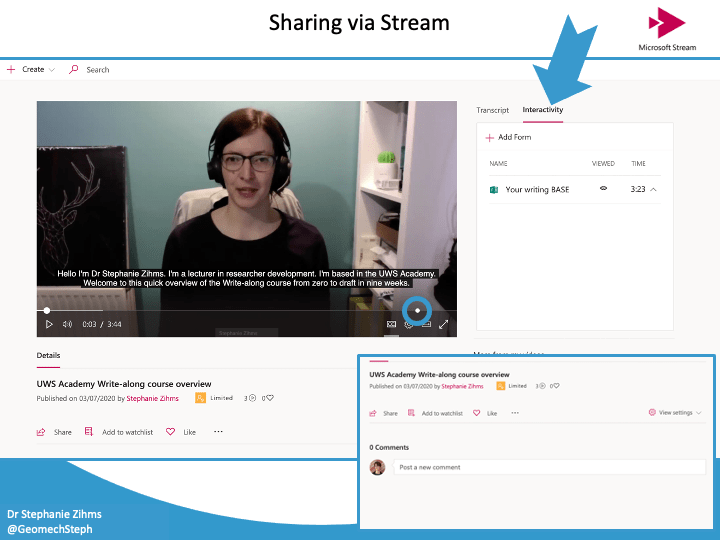Viewport: 720px width, 540px height.
Task: Play the video with the play button
Action: 49,324
